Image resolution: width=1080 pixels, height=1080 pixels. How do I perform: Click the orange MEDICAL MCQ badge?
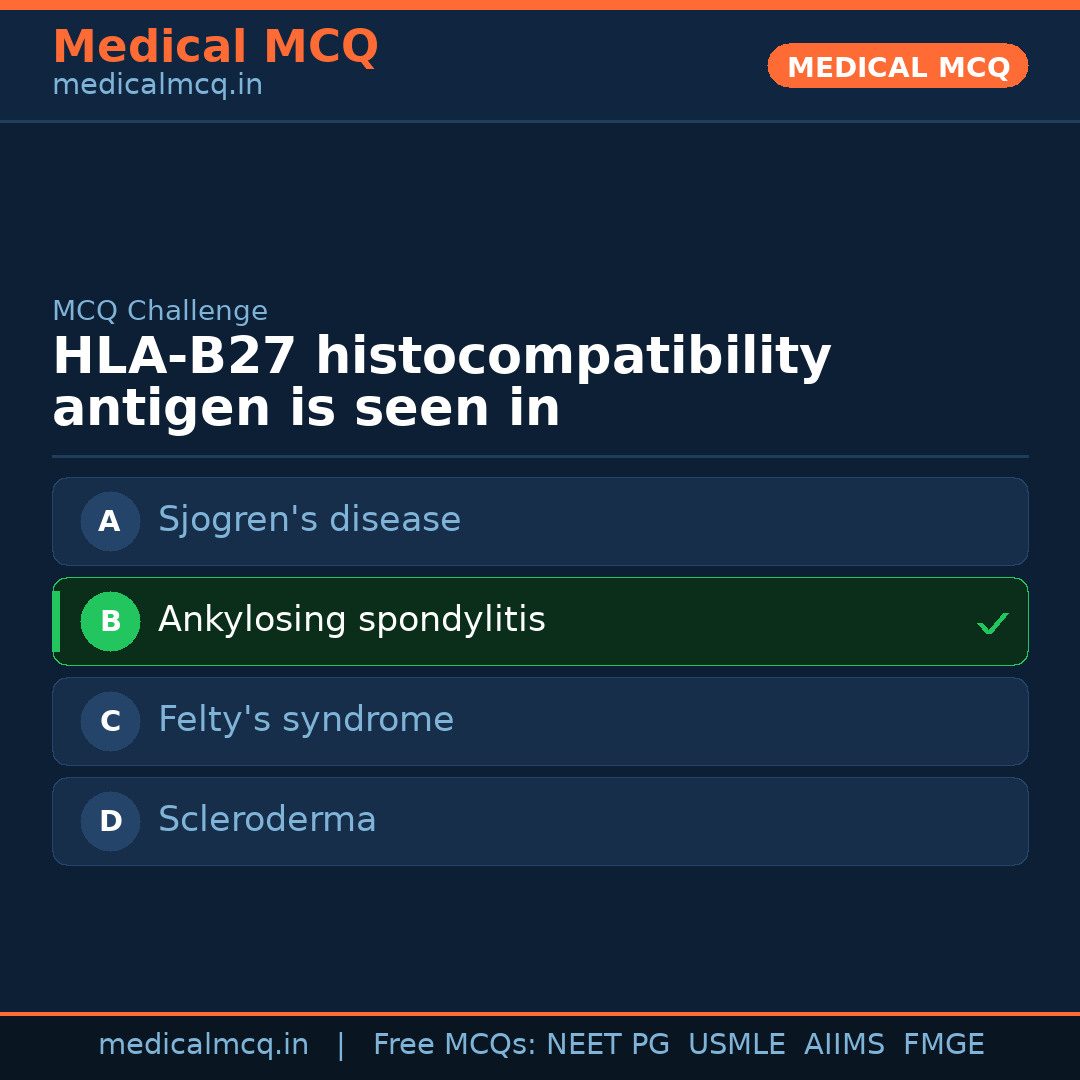click(x=897, y=66)
